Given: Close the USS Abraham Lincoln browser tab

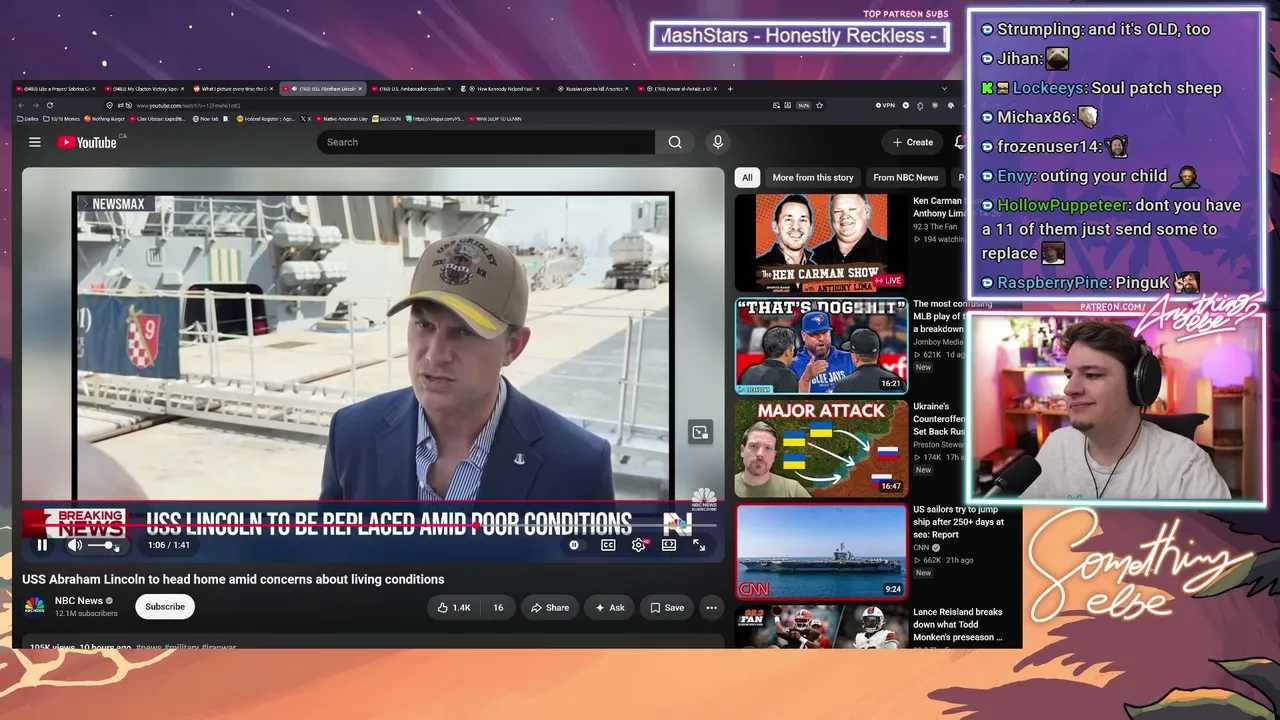Looking at the screenshot, I should 361,89.
